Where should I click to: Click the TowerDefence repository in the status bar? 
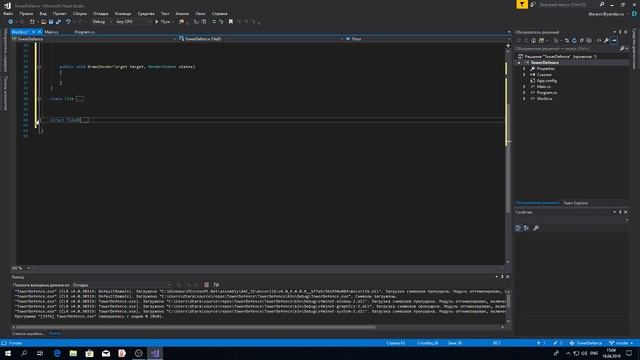[586, 343]
